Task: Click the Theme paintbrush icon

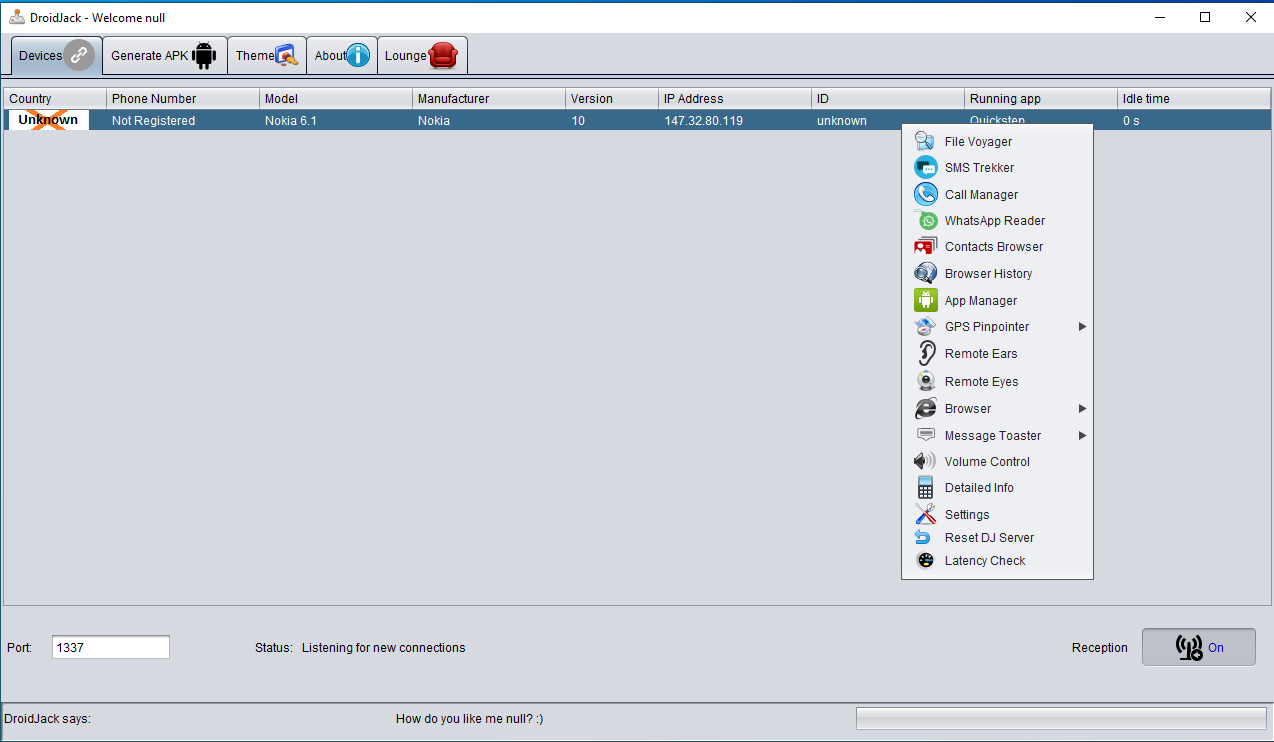Action: tap(287, 56)
